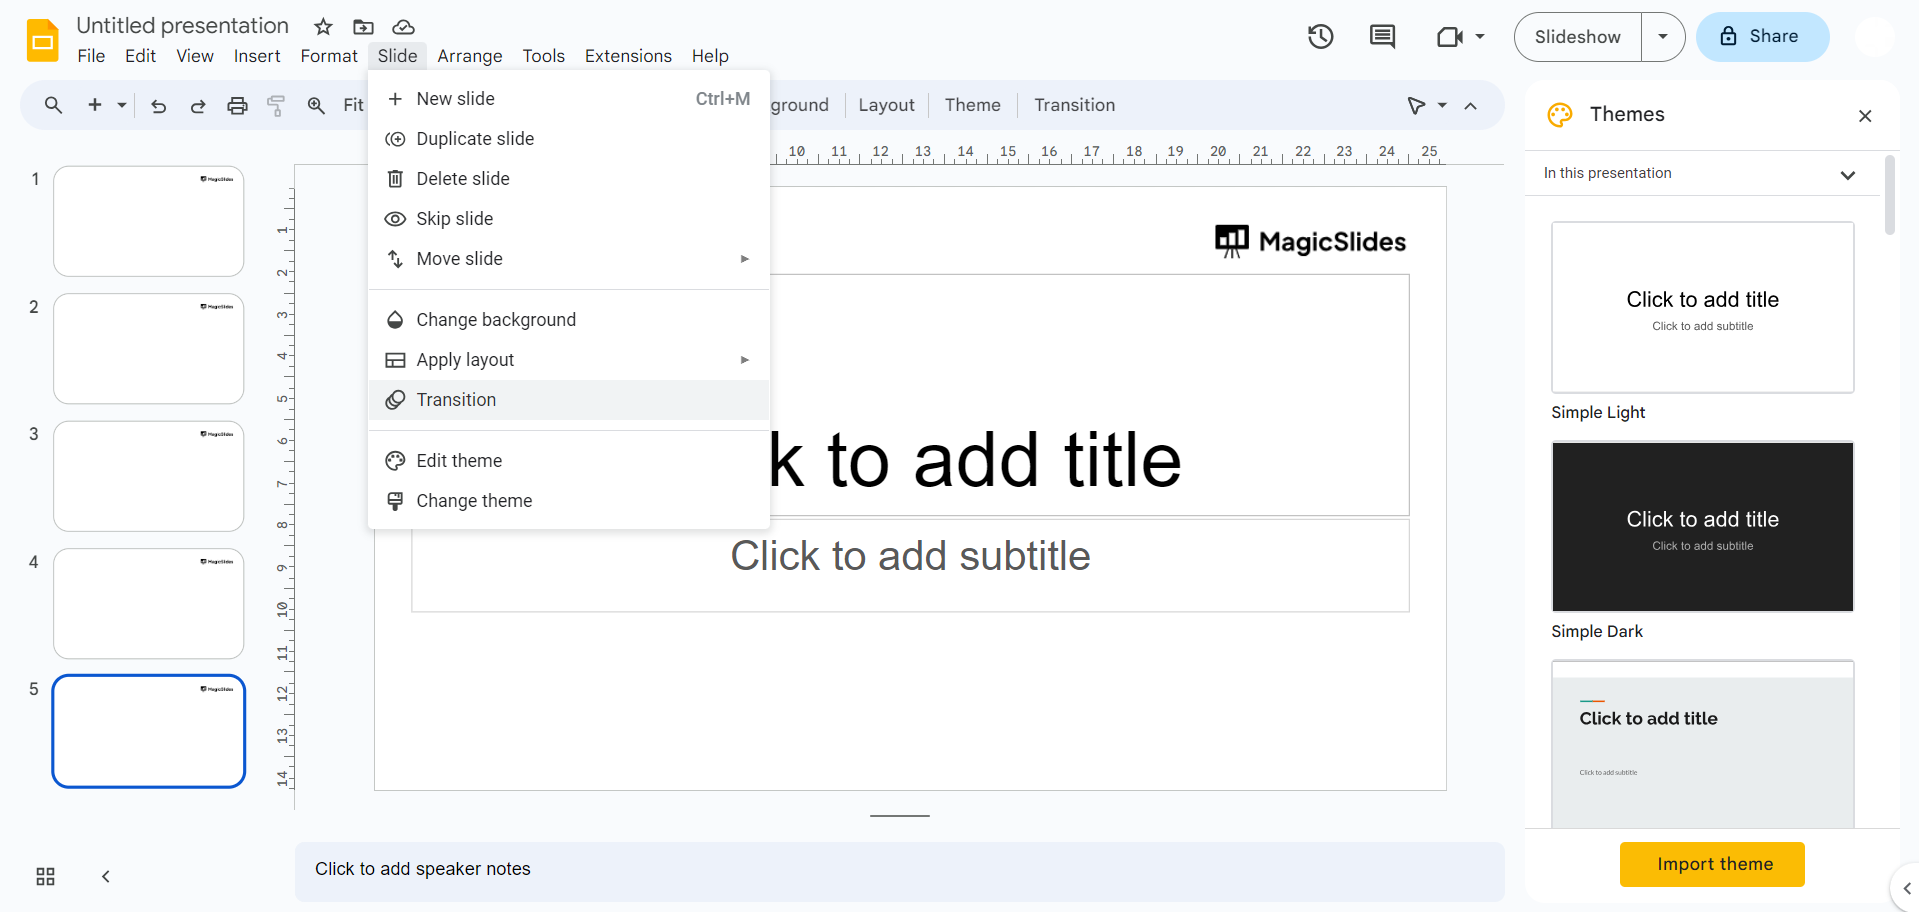Open the comments panel icon

[1382, 37]
